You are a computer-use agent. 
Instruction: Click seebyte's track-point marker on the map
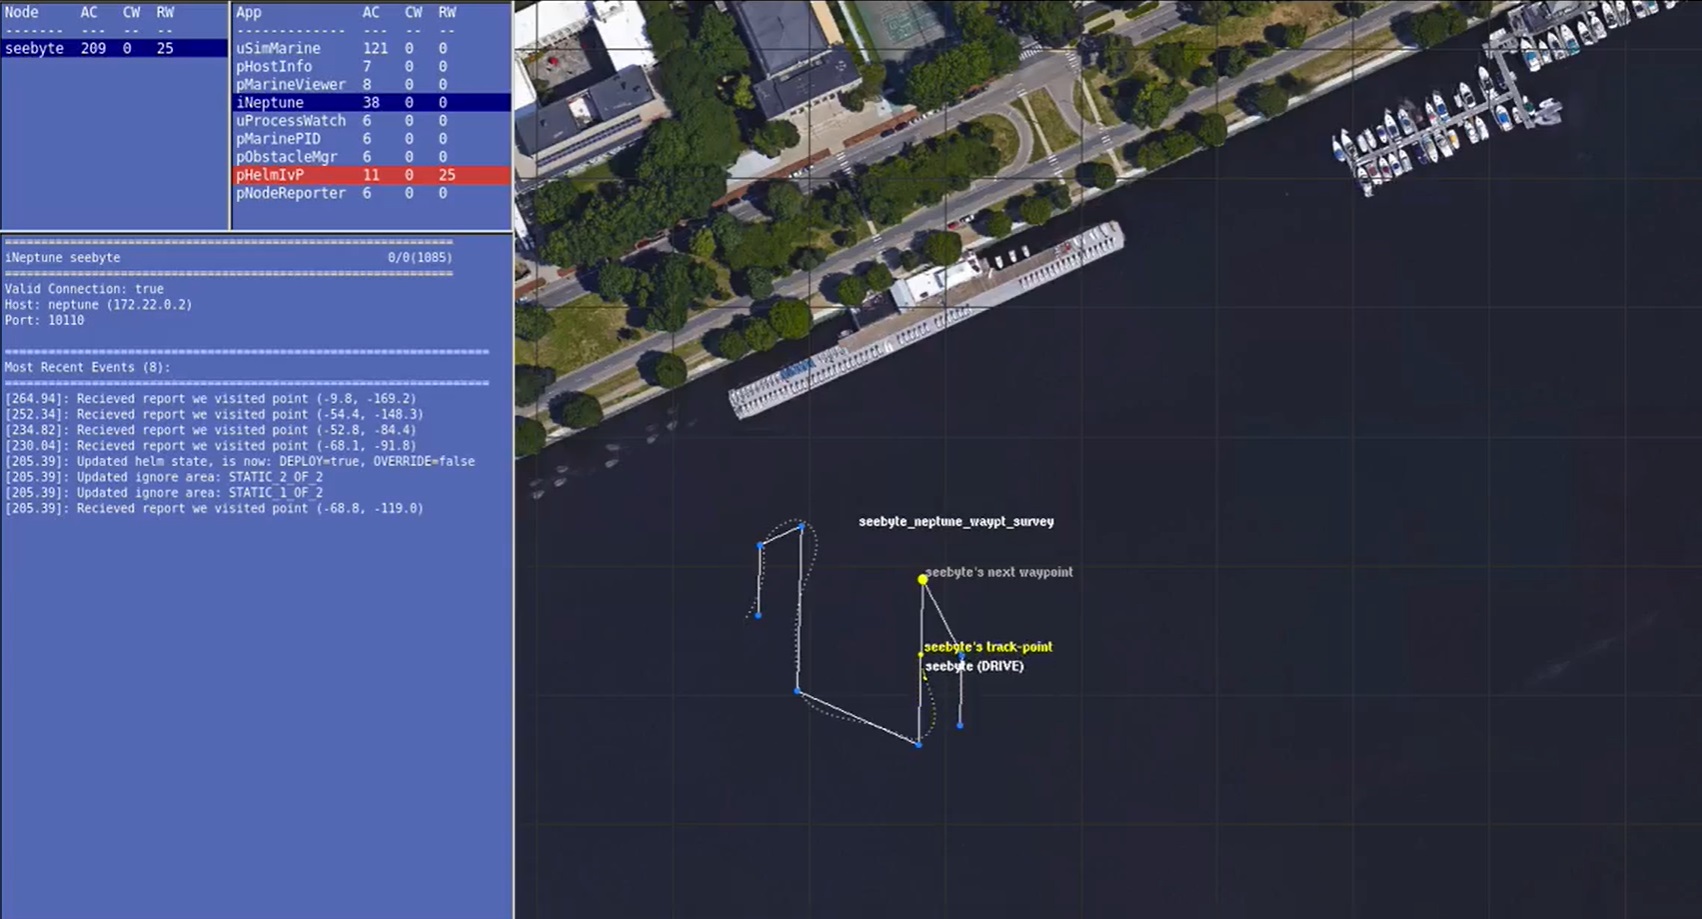[x=921, y=655]
